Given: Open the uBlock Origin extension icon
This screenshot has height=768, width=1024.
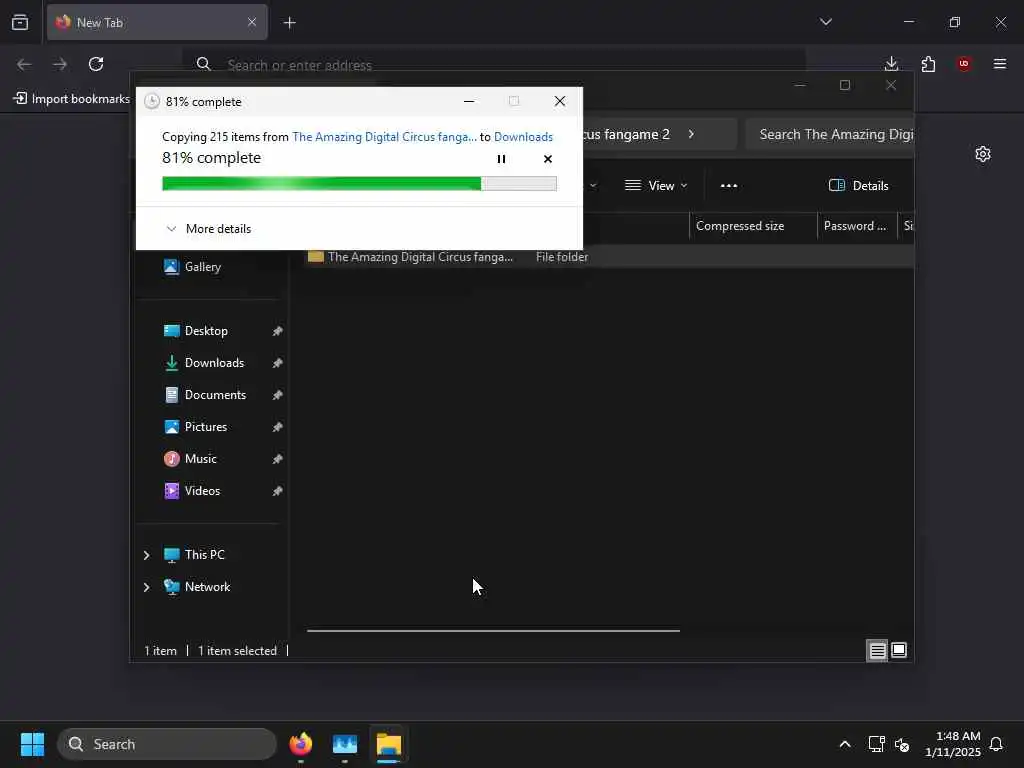Looking at the screenshot, I should [x=964, y=64].
